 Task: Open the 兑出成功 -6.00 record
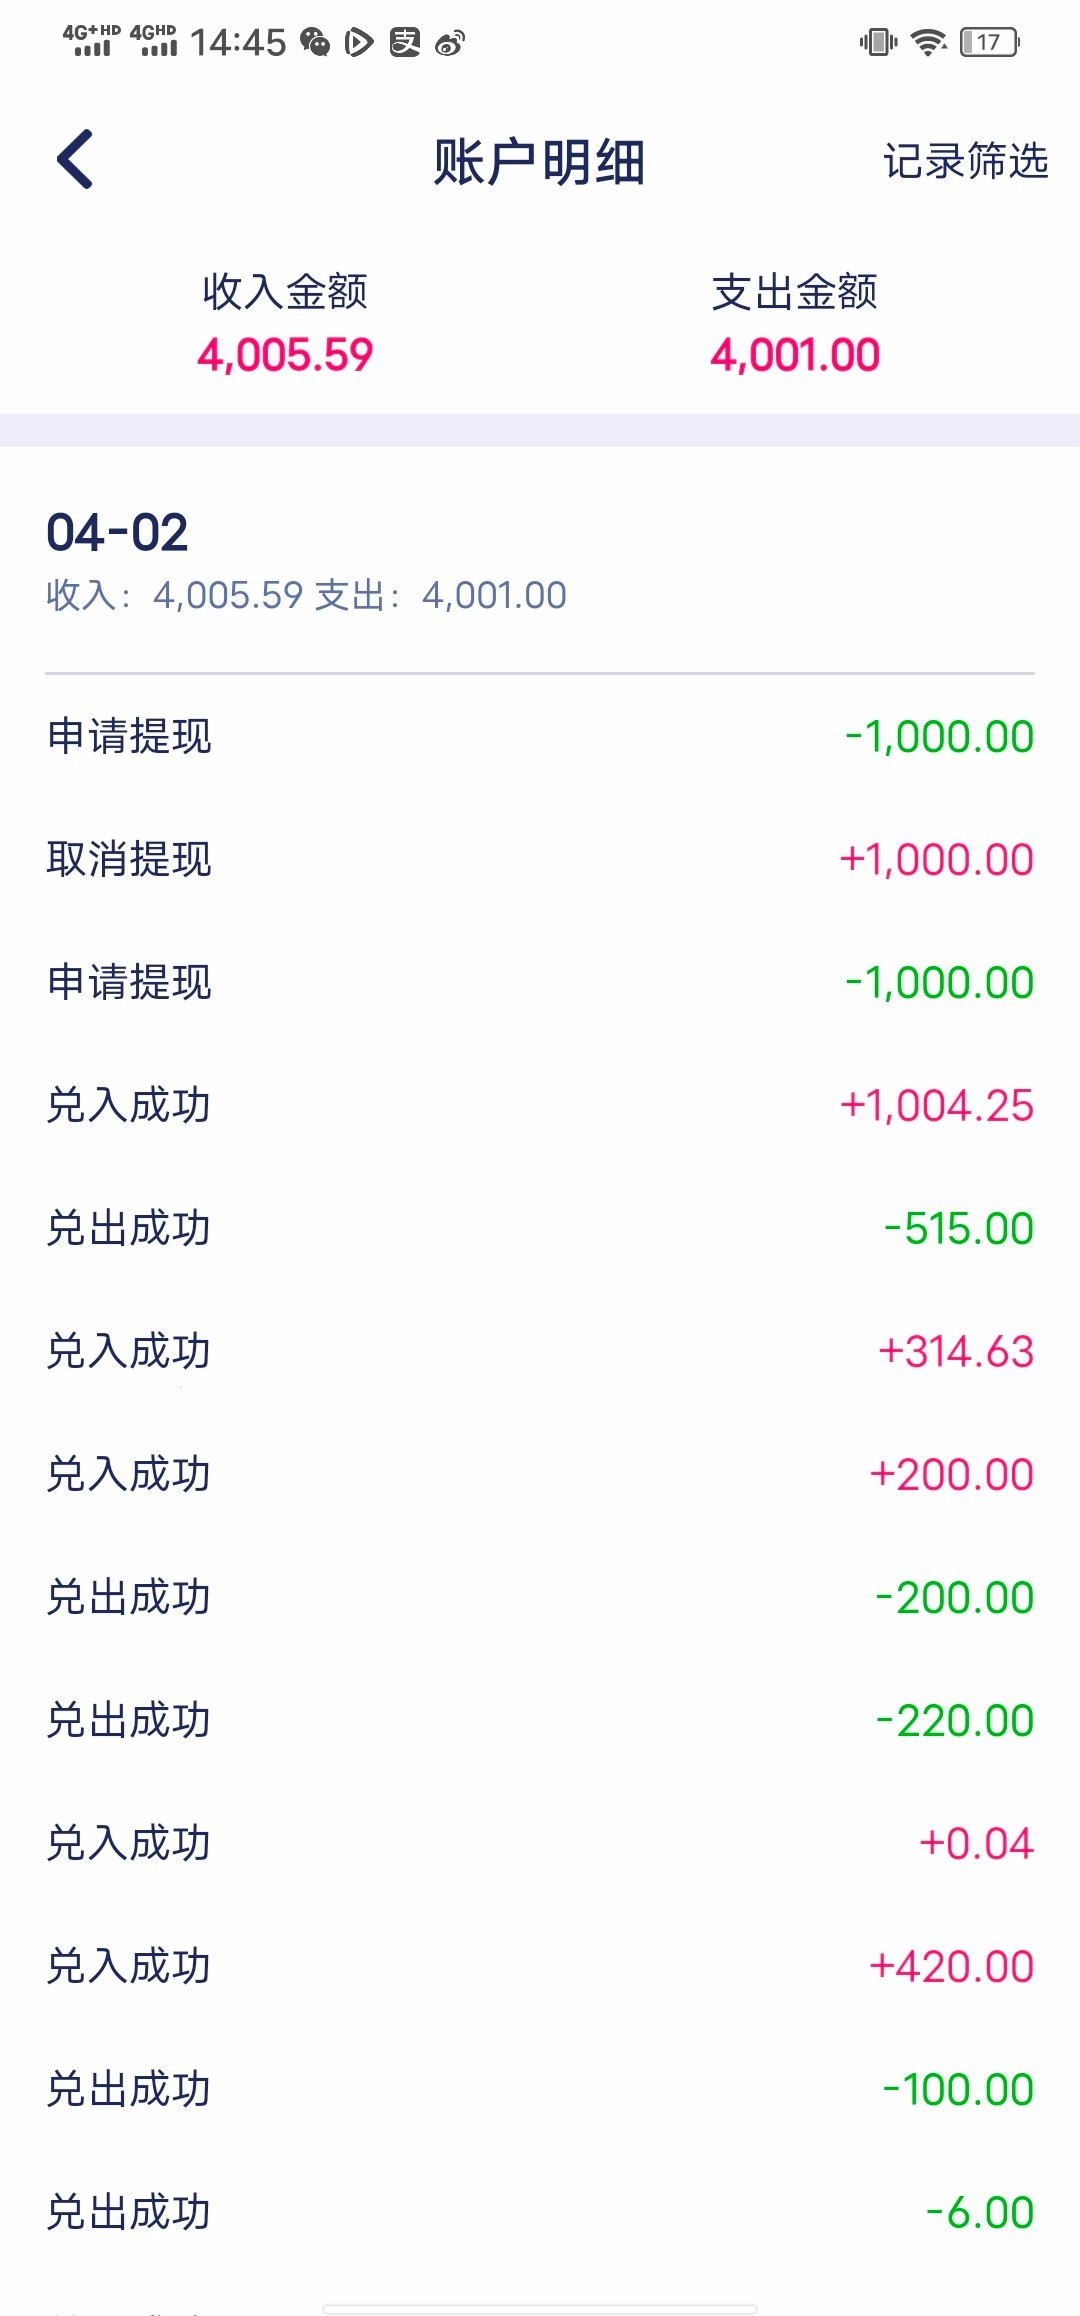pyautogui.click(x=540, y=2212)
